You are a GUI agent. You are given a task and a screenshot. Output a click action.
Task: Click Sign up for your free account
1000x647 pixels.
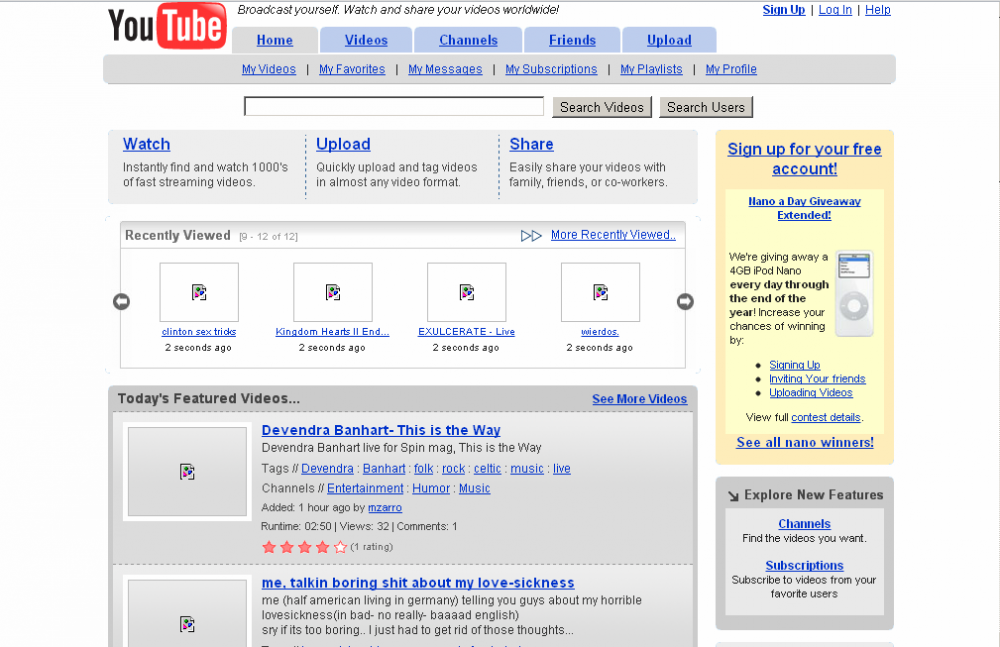pyautogui.click(x=804, y=159)
